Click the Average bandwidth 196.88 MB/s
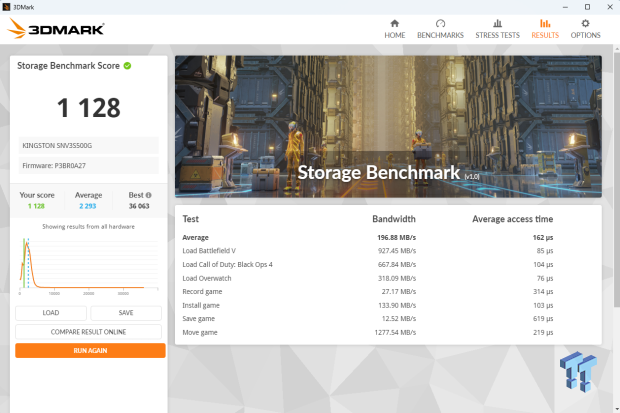 tap(397, 238)
